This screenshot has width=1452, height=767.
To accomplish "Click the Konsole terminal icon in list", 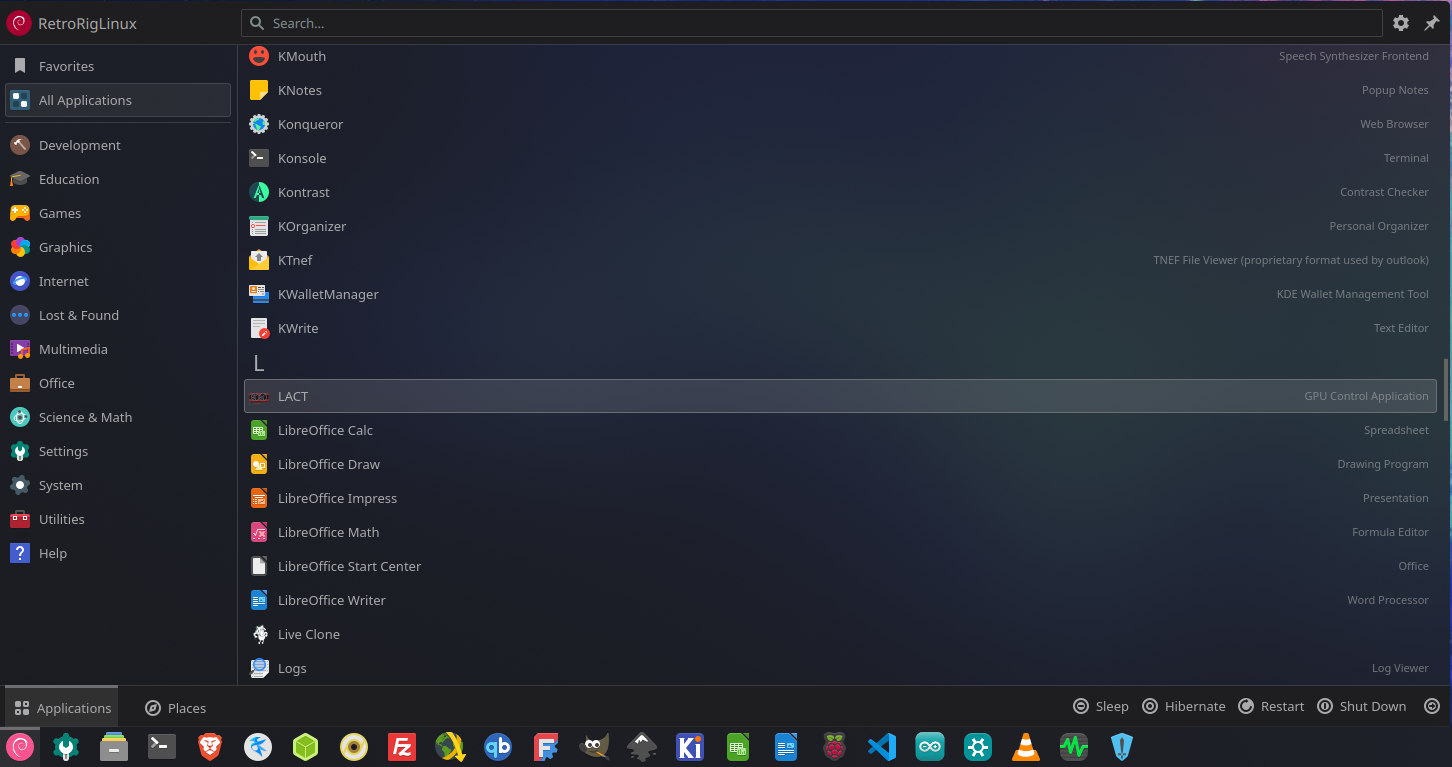I will click(259, 158).
